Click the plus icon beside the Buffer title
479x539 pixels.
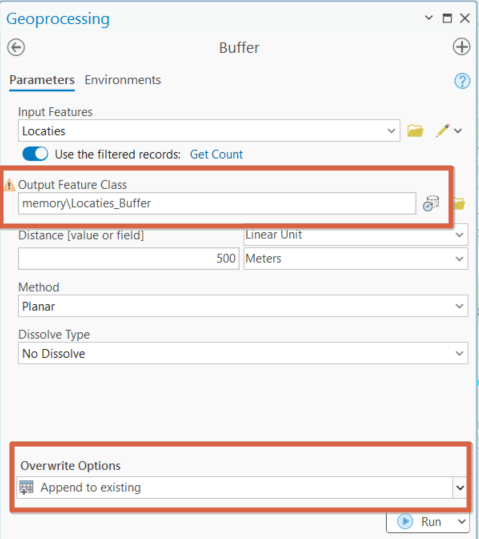(x=461, y=47)
